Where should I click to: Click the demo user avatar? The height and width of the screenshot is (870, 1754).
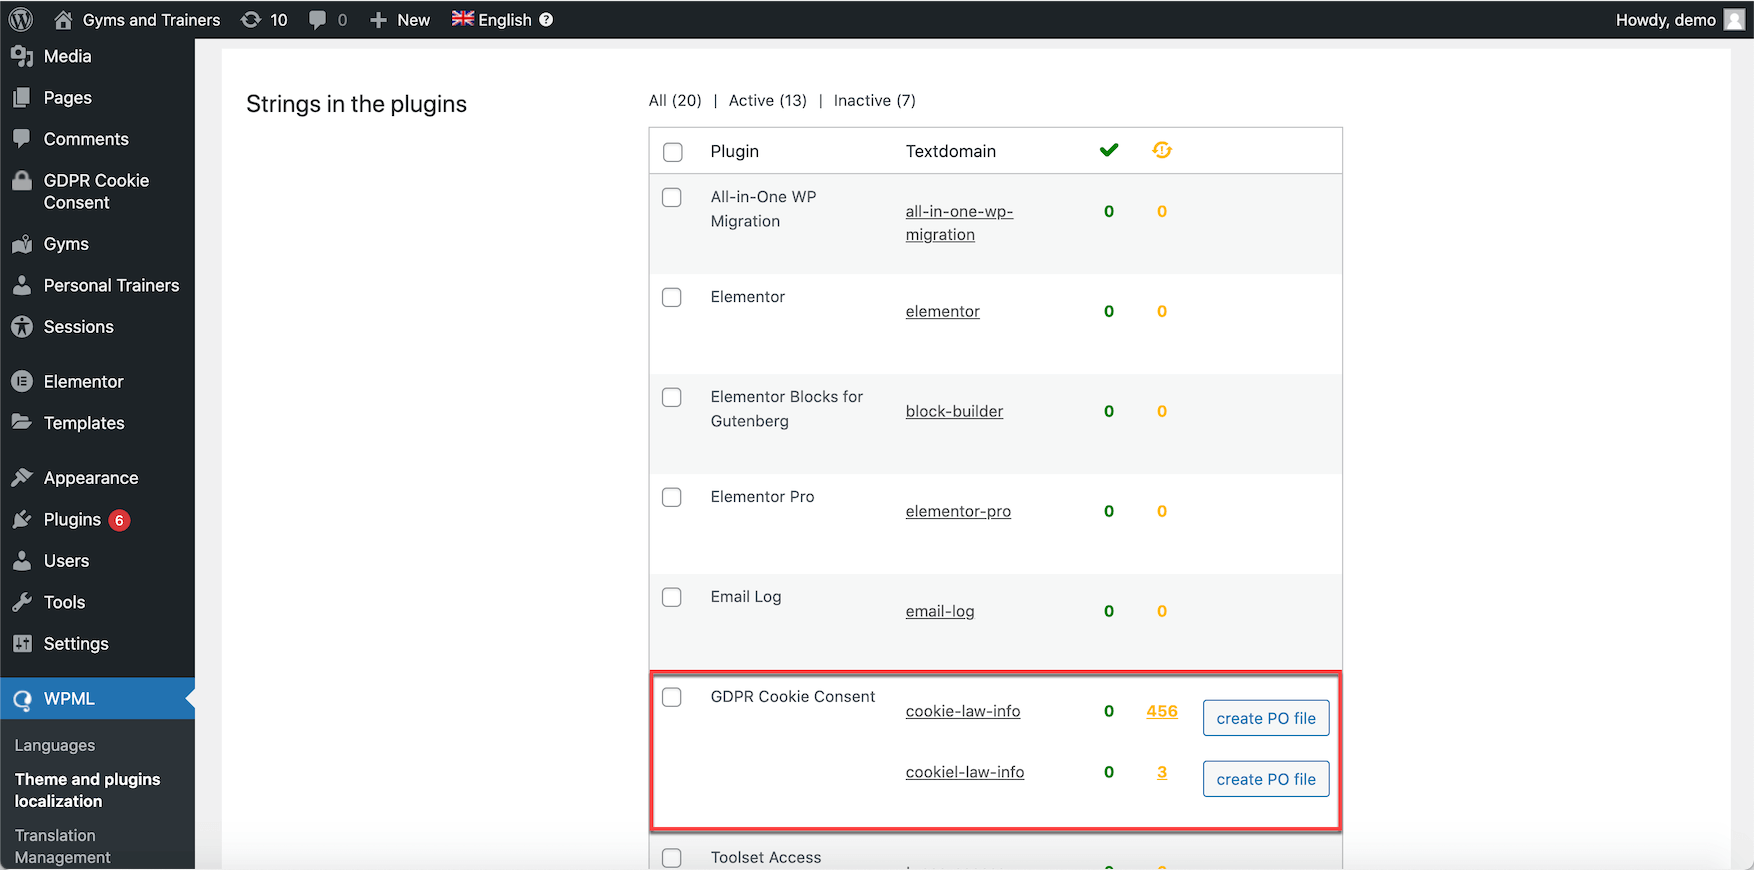point(1734,19)
